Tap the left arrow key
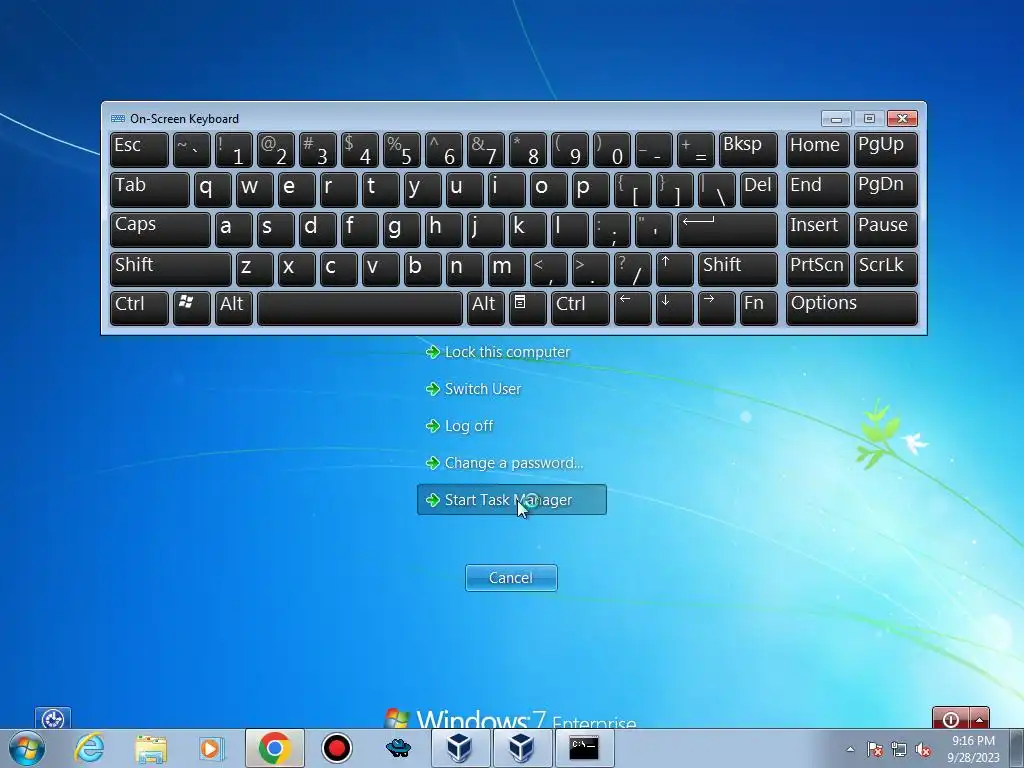This screenshot has height=768, width=1024. [633, 308]
